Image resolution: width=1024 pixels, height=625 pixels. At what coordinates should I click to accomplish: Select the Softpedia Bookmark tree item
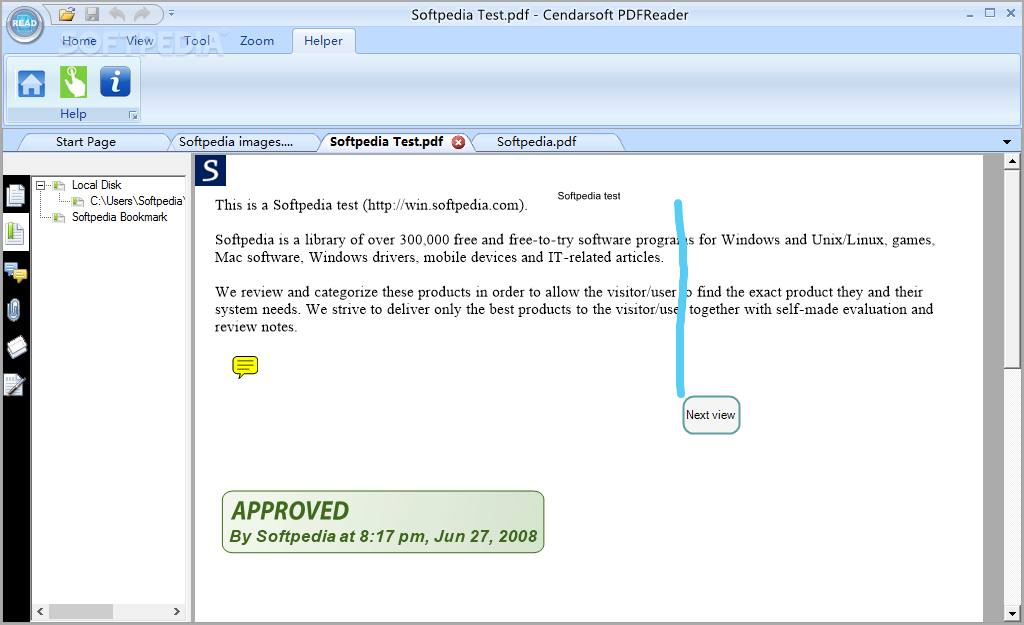point(120,217)
